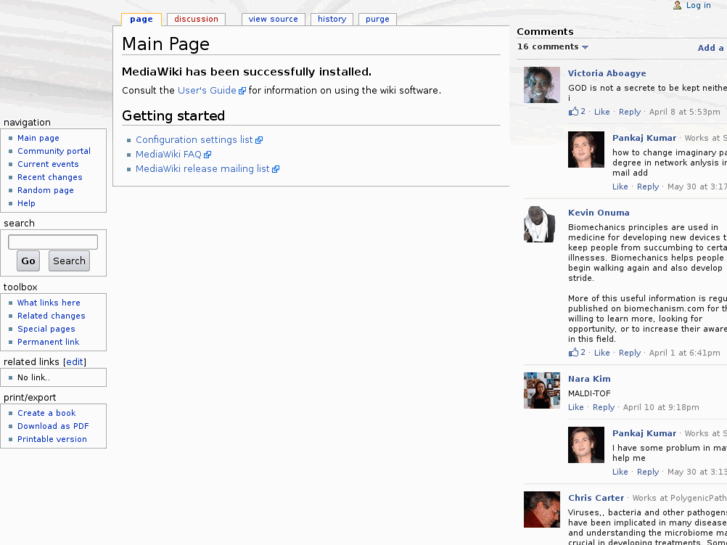This screenshot has width=727, height=545.
Task: Switch to the discussion tab
Action: 196,19
